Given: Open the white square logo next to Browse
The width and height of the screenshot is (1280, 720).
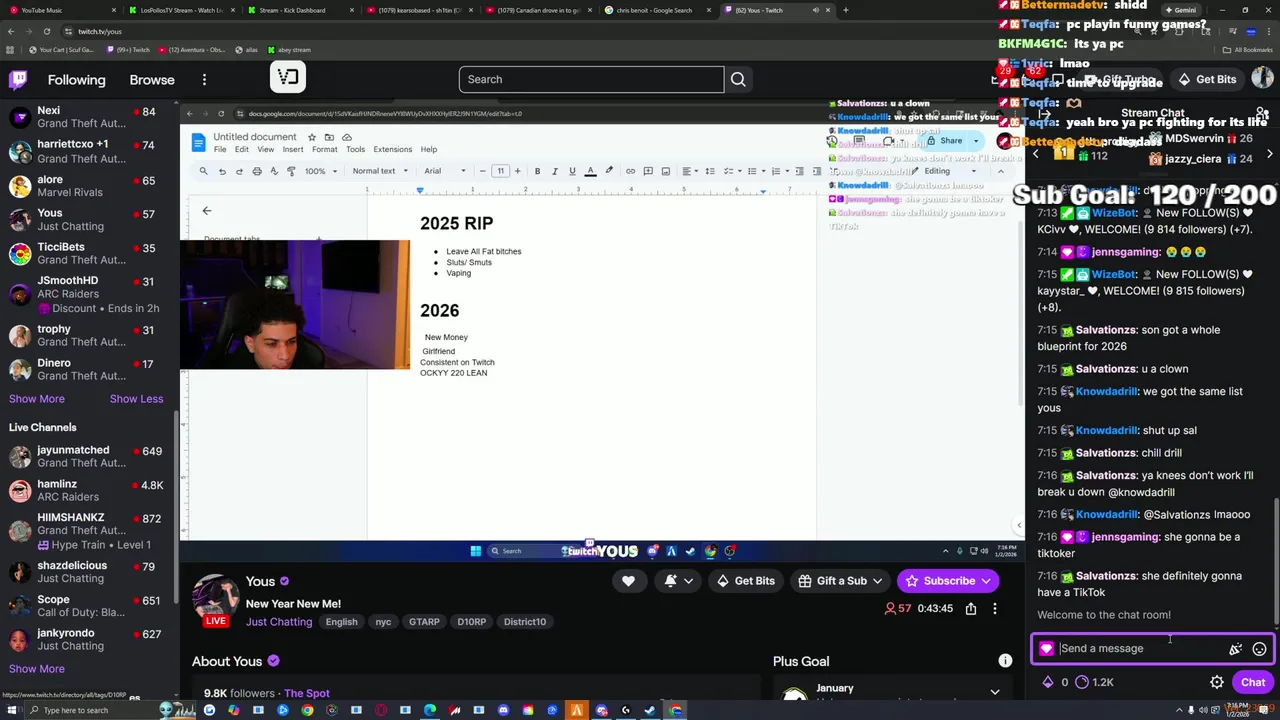Looking at the screenshot, I should [288, 77].
